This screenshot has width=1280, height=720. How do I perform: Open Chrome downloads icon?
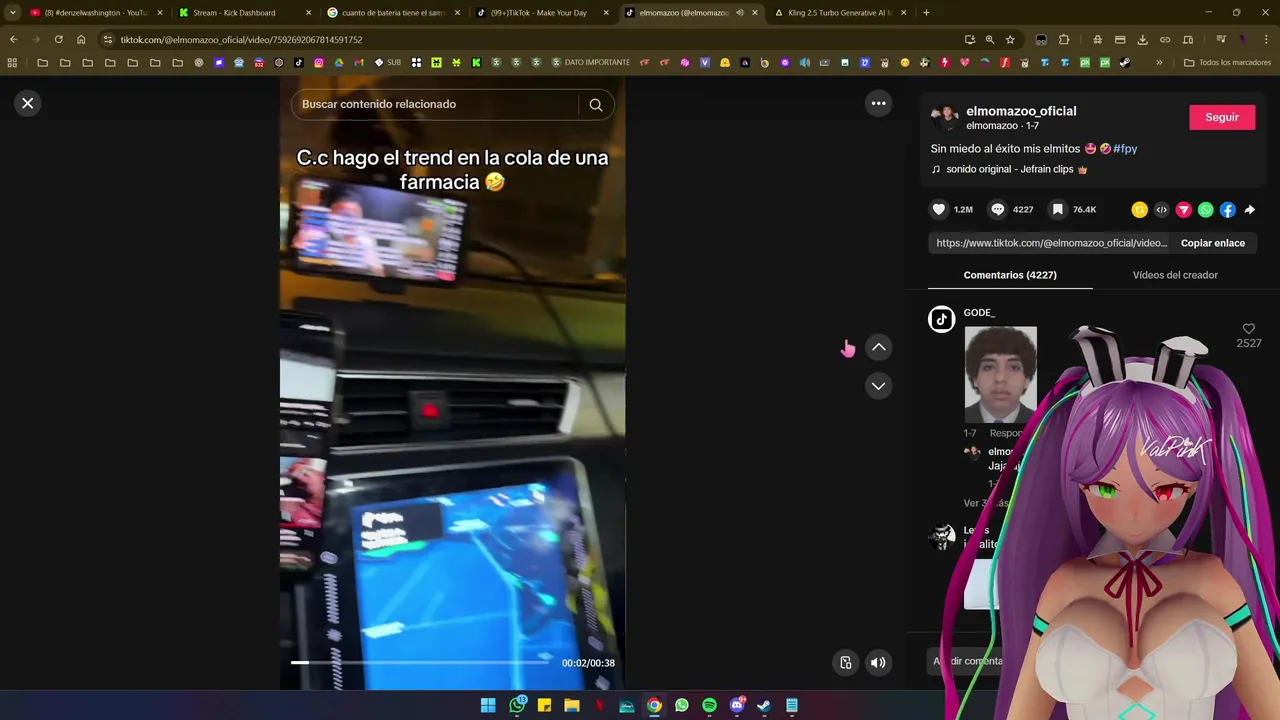1143,39
